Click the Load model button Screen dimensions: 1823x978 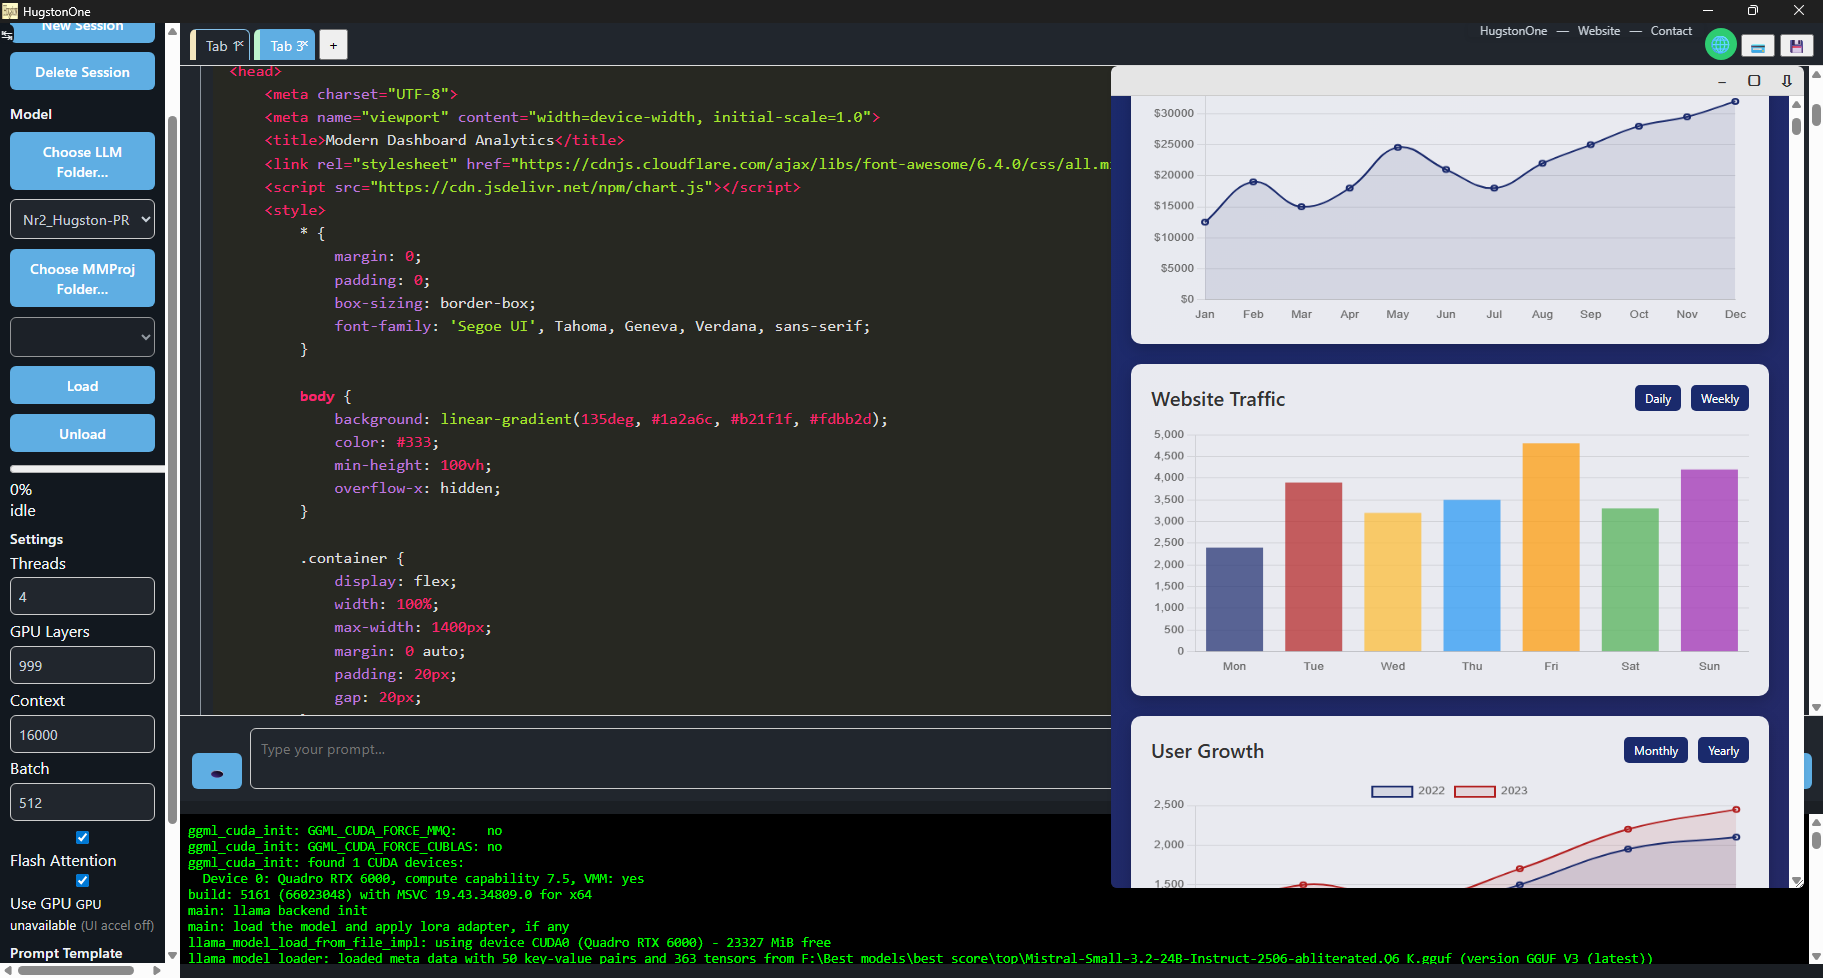(82, 385)
